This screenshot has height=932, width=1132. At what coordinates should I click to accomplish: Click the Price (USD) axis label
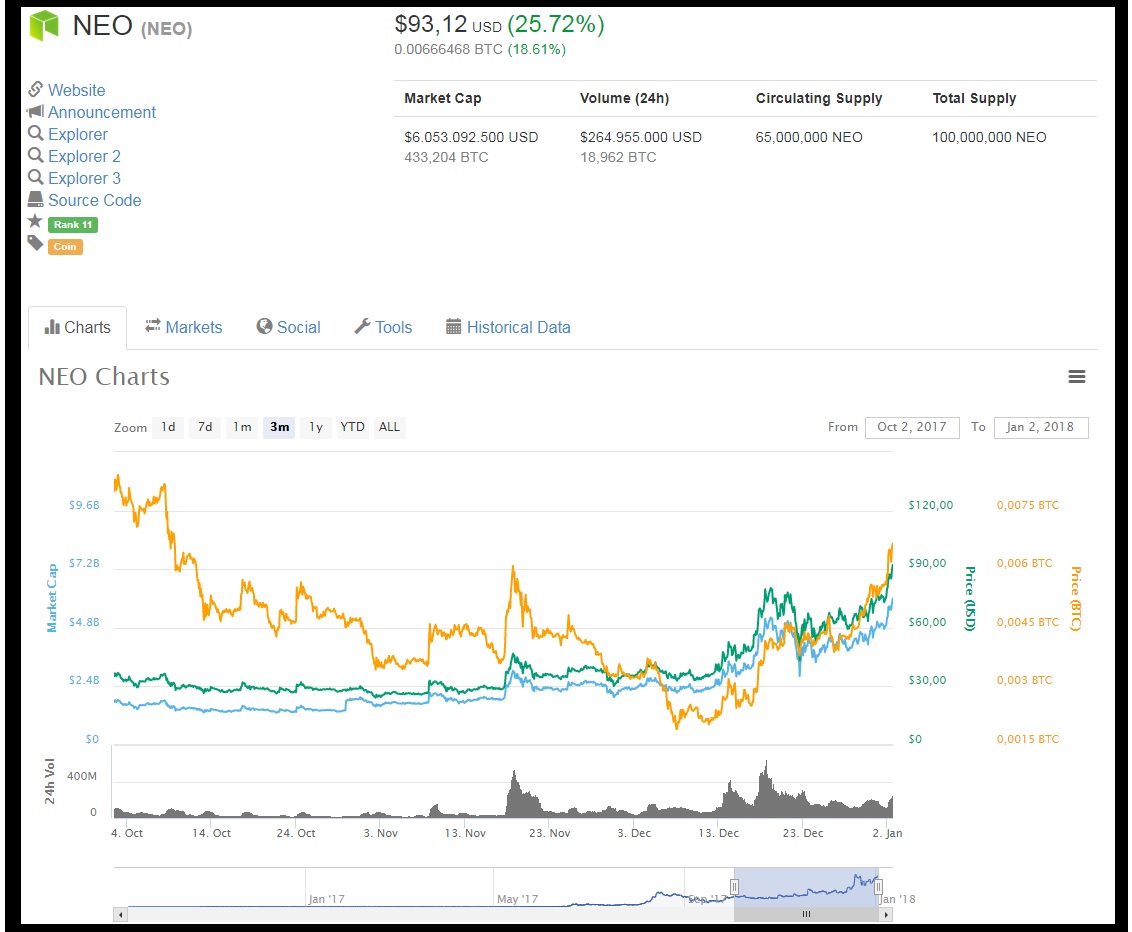click(x=970, y=598)
